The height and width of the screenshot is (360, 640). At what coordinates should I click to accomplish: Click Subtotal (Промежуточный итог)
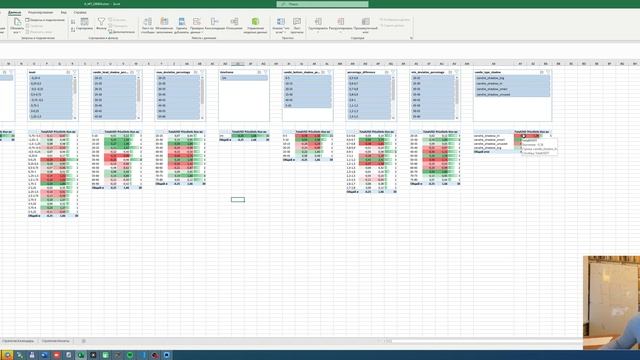(365, 26)
